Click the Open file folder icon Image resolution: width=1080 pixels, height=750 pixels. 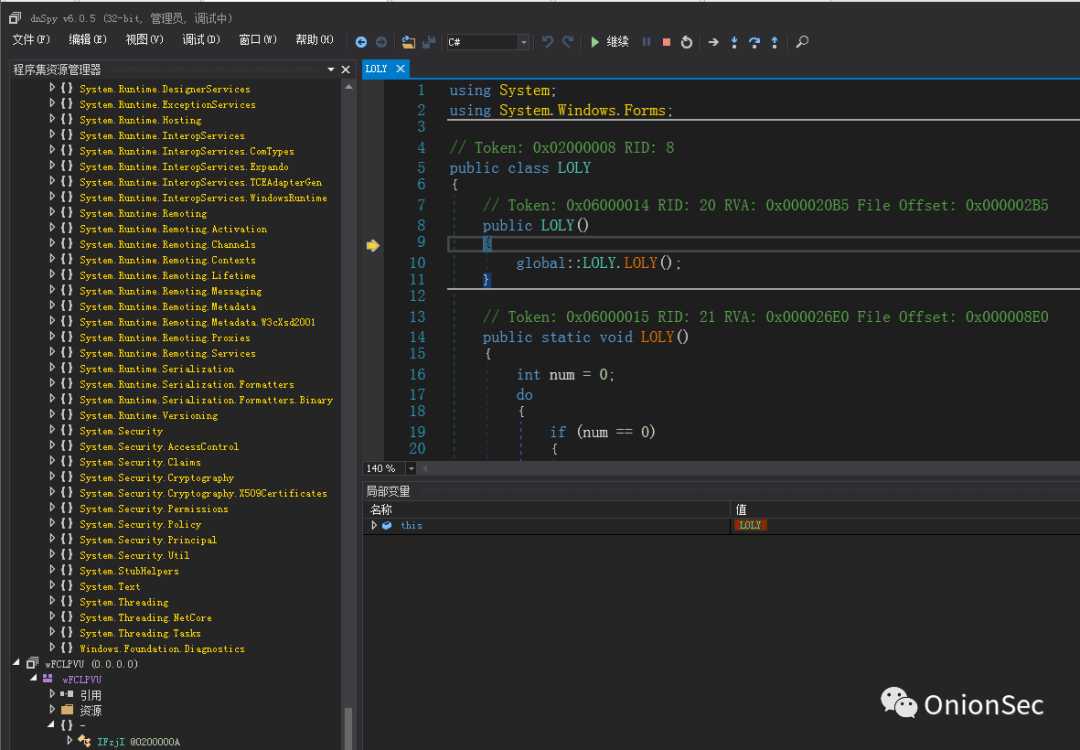[408, 42]
